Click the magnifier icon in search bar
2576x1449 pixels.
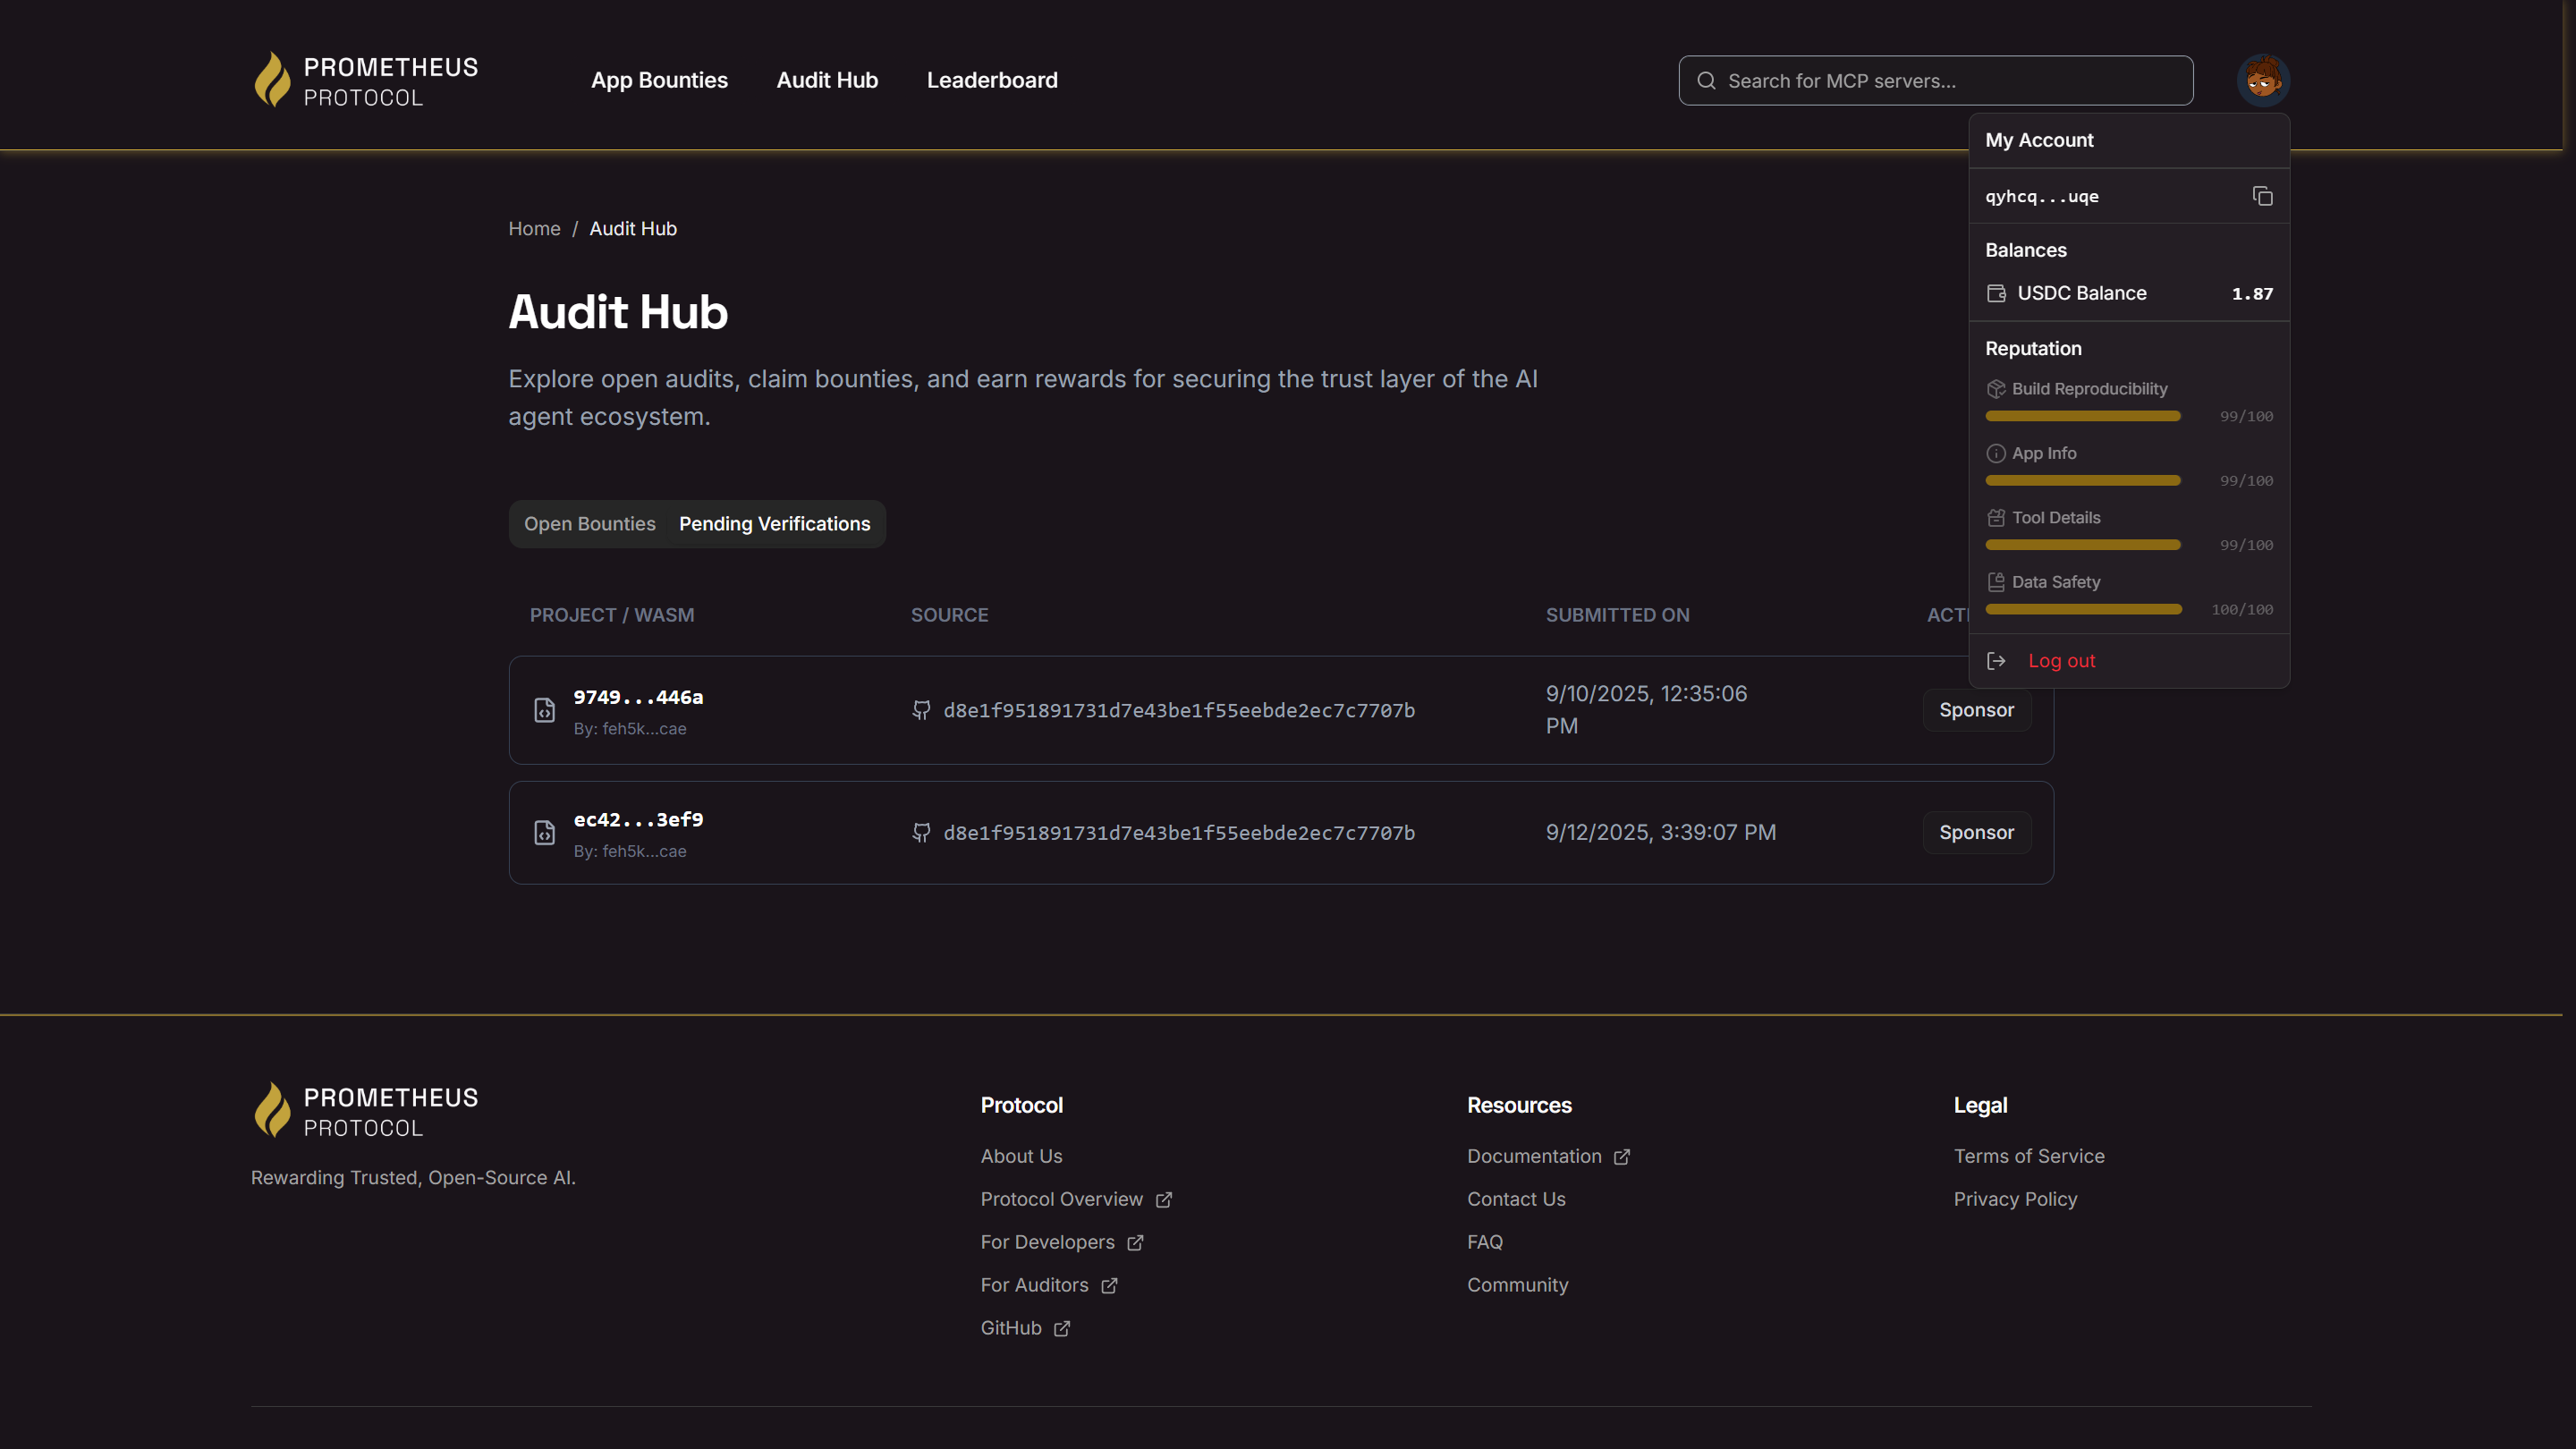[x=1706, y=81]
